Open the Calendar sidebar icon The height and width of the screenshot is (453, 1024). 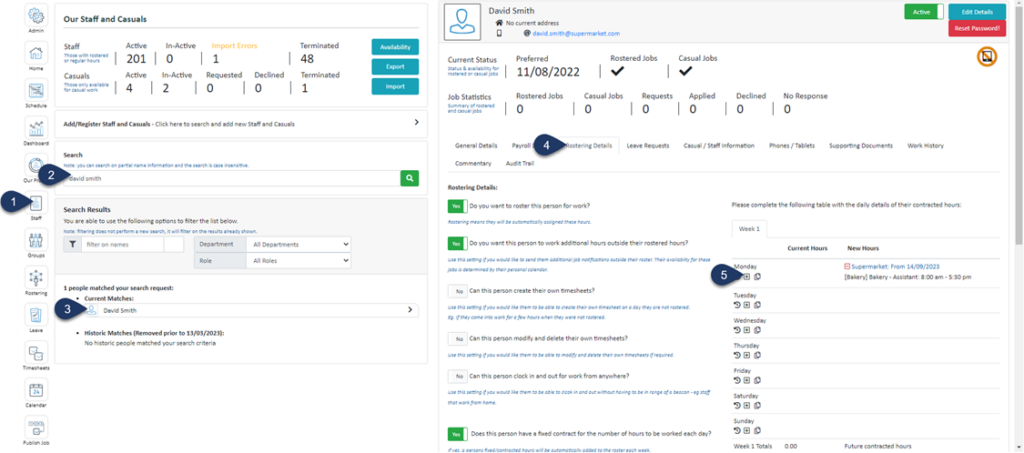(x=37, y=390)
